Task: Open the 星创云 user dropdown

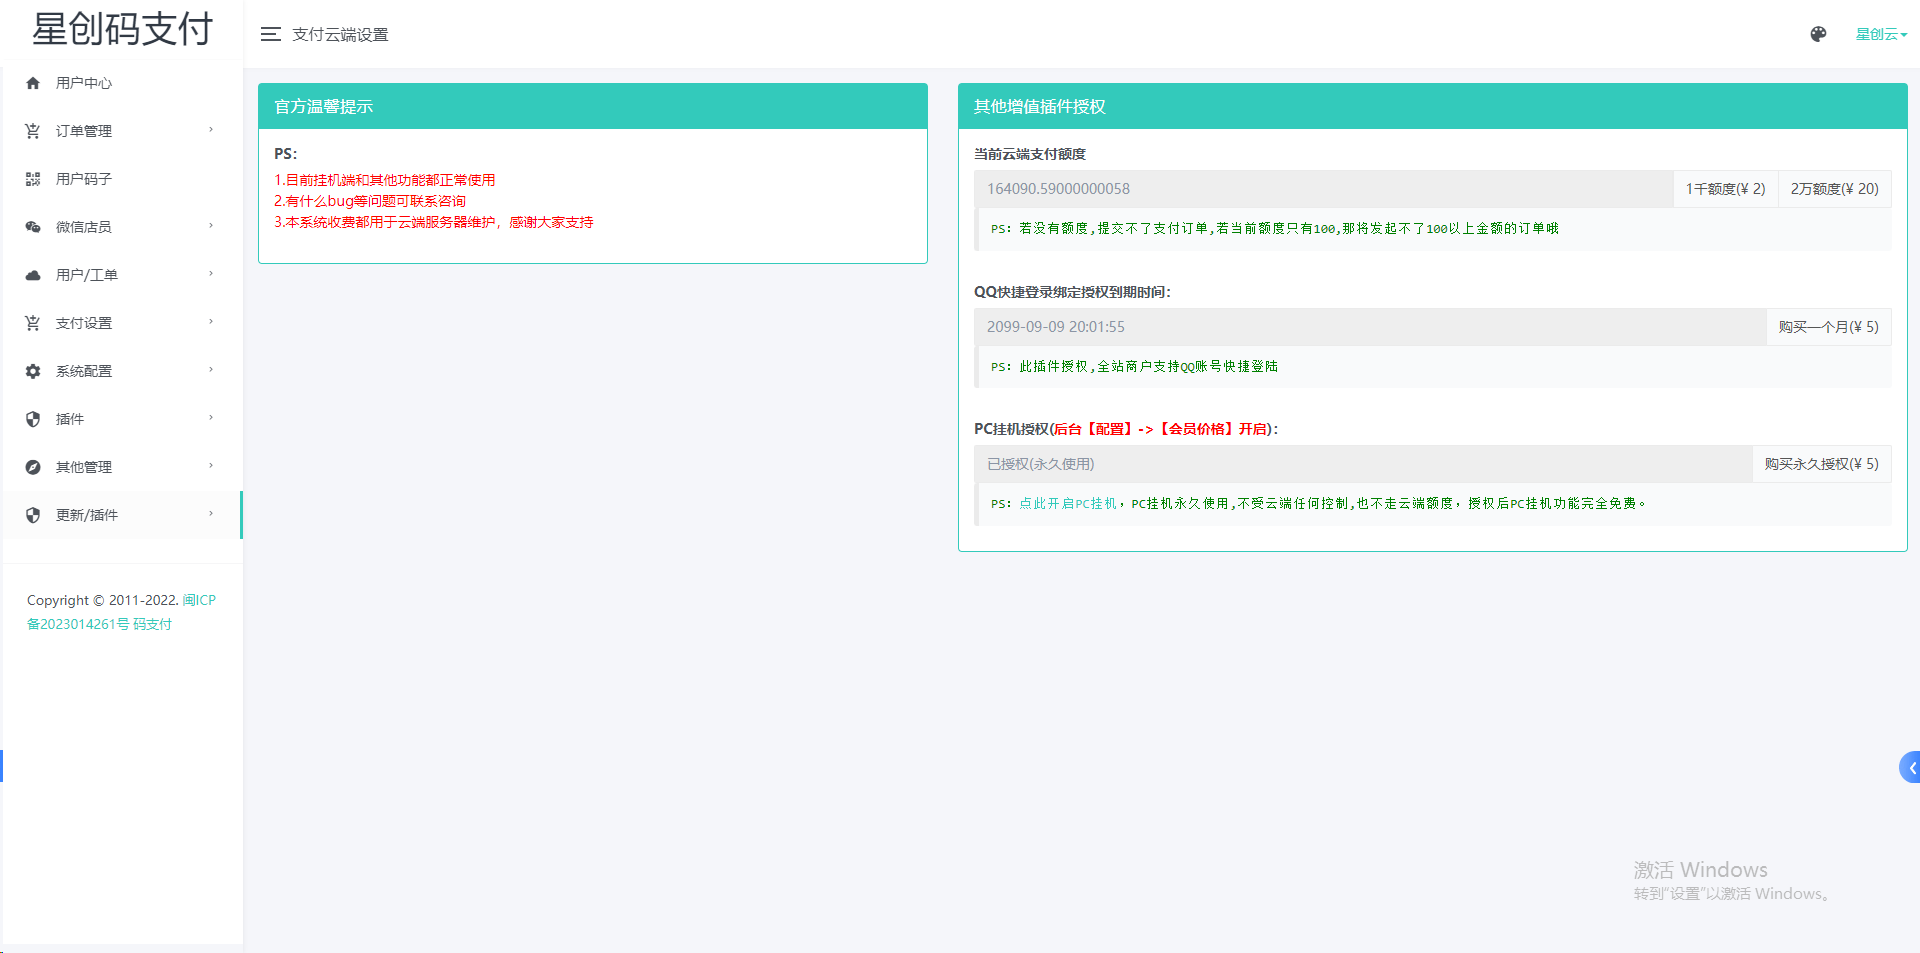Action: [1880, 34]
